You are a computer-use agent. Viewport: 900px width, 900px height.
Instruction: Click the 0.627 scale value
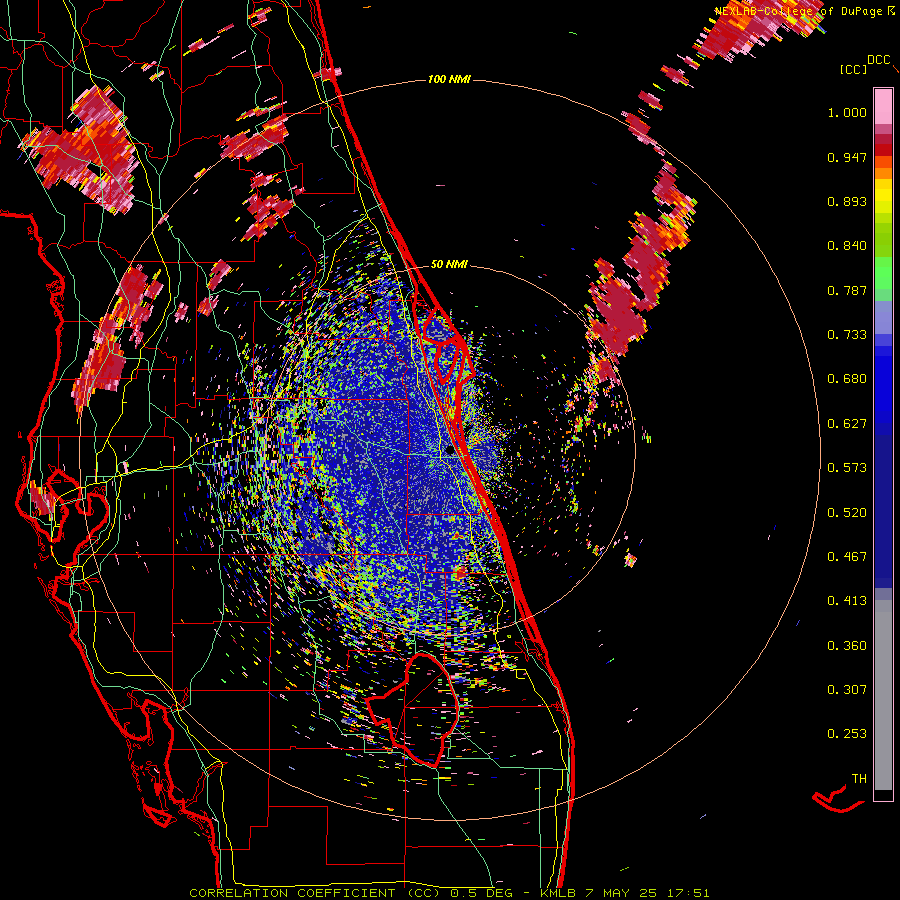847,424
